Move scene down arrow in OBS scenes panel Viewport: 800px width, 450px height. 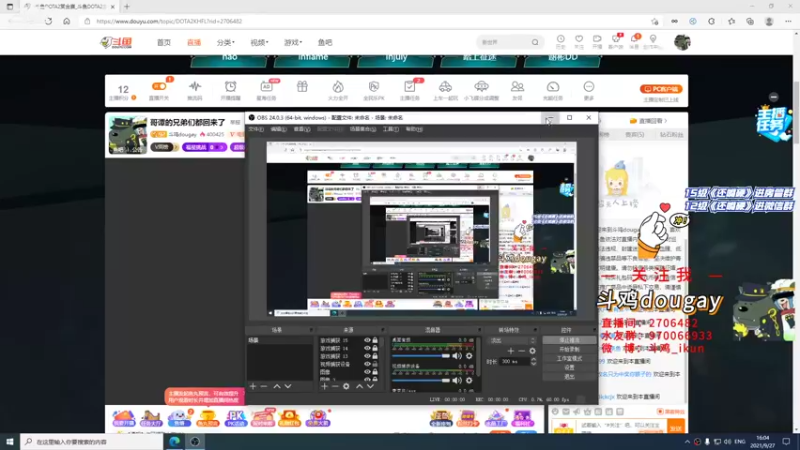[288, 386]
